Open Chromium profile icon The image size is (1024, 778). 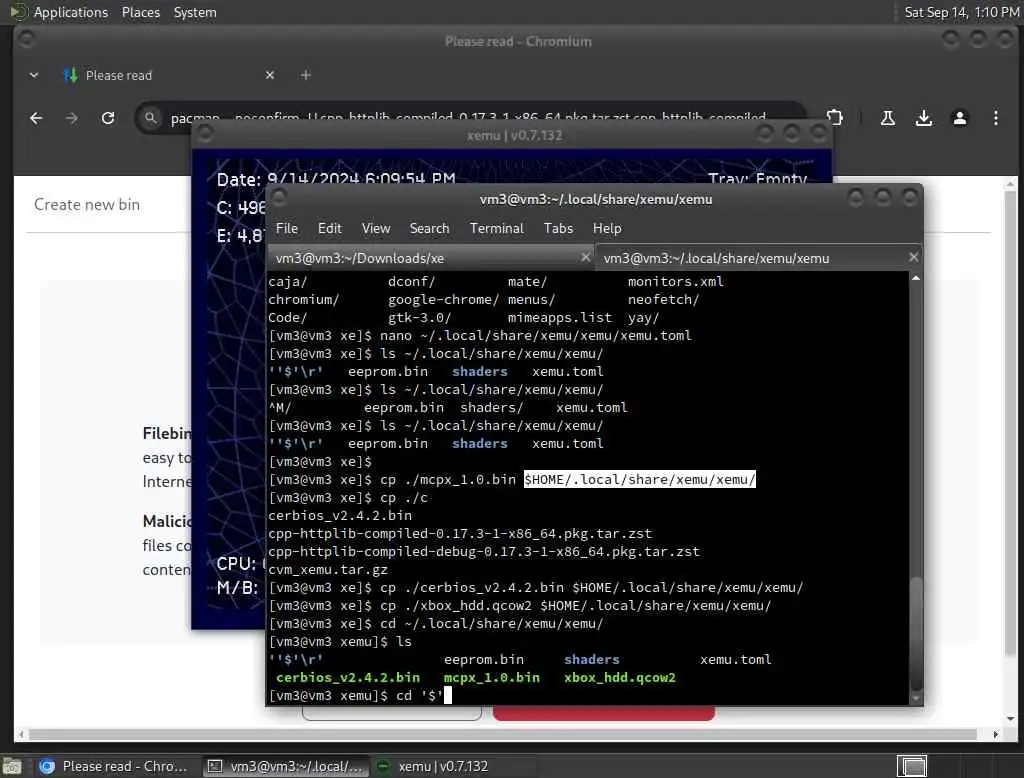(959, 118)
